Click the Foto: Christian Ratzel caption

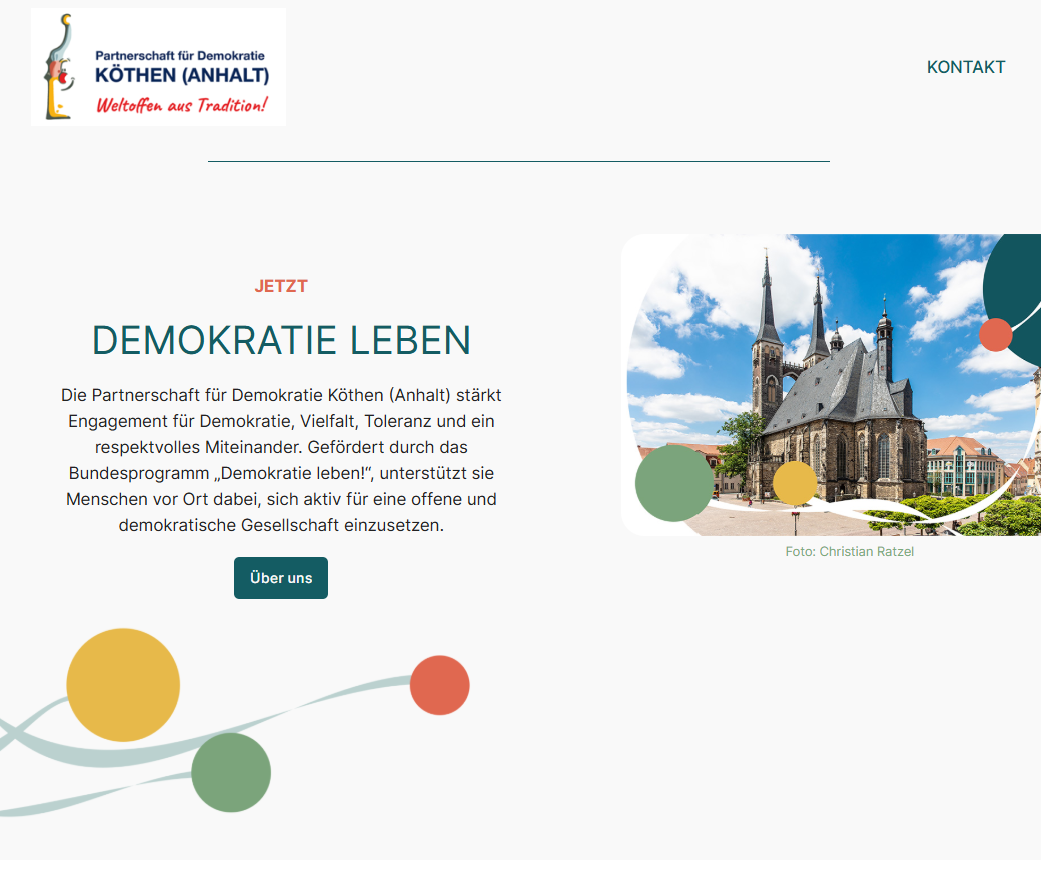[x=849, y=551]
